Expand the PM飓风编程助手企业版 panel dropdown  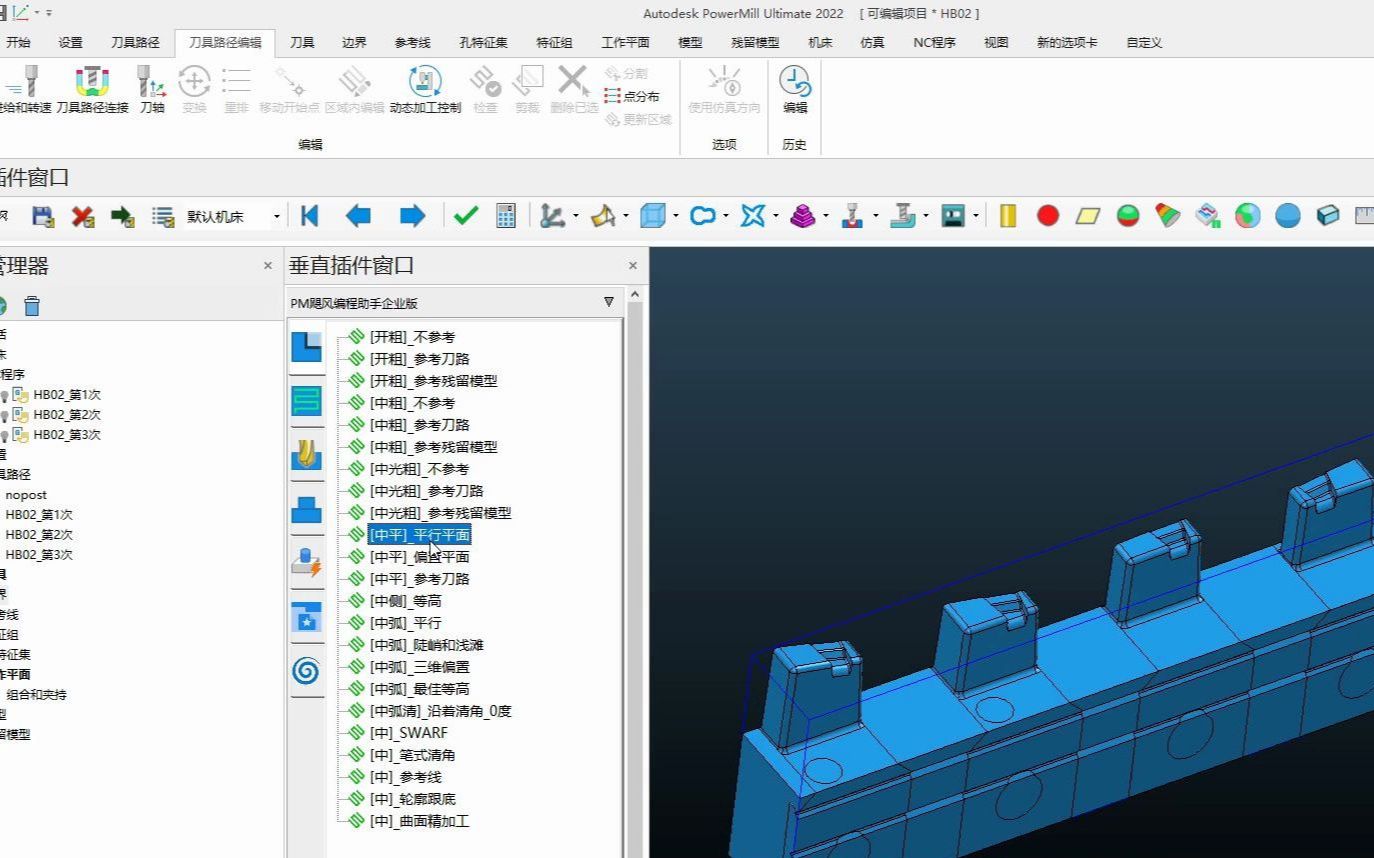[x=608, y=302]
